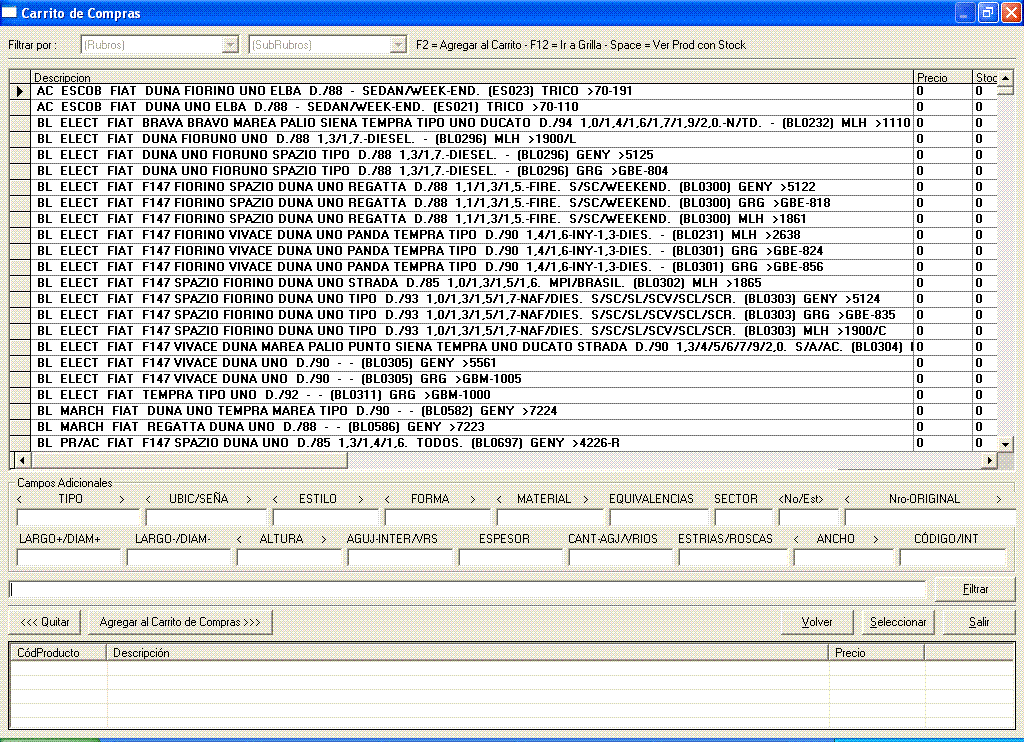1024x742 pixels.
Task: Click the Carrito de Compras window icon
Action: (9, 12)
